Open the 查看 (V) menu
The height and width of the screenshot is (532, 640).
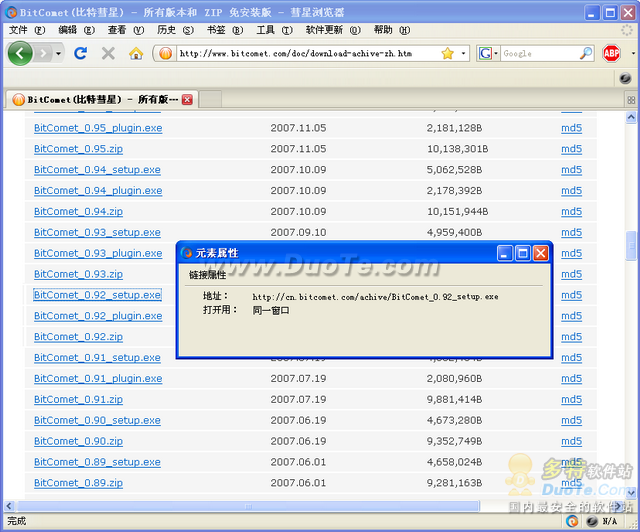pyautogui.click(x=126, y=30)
